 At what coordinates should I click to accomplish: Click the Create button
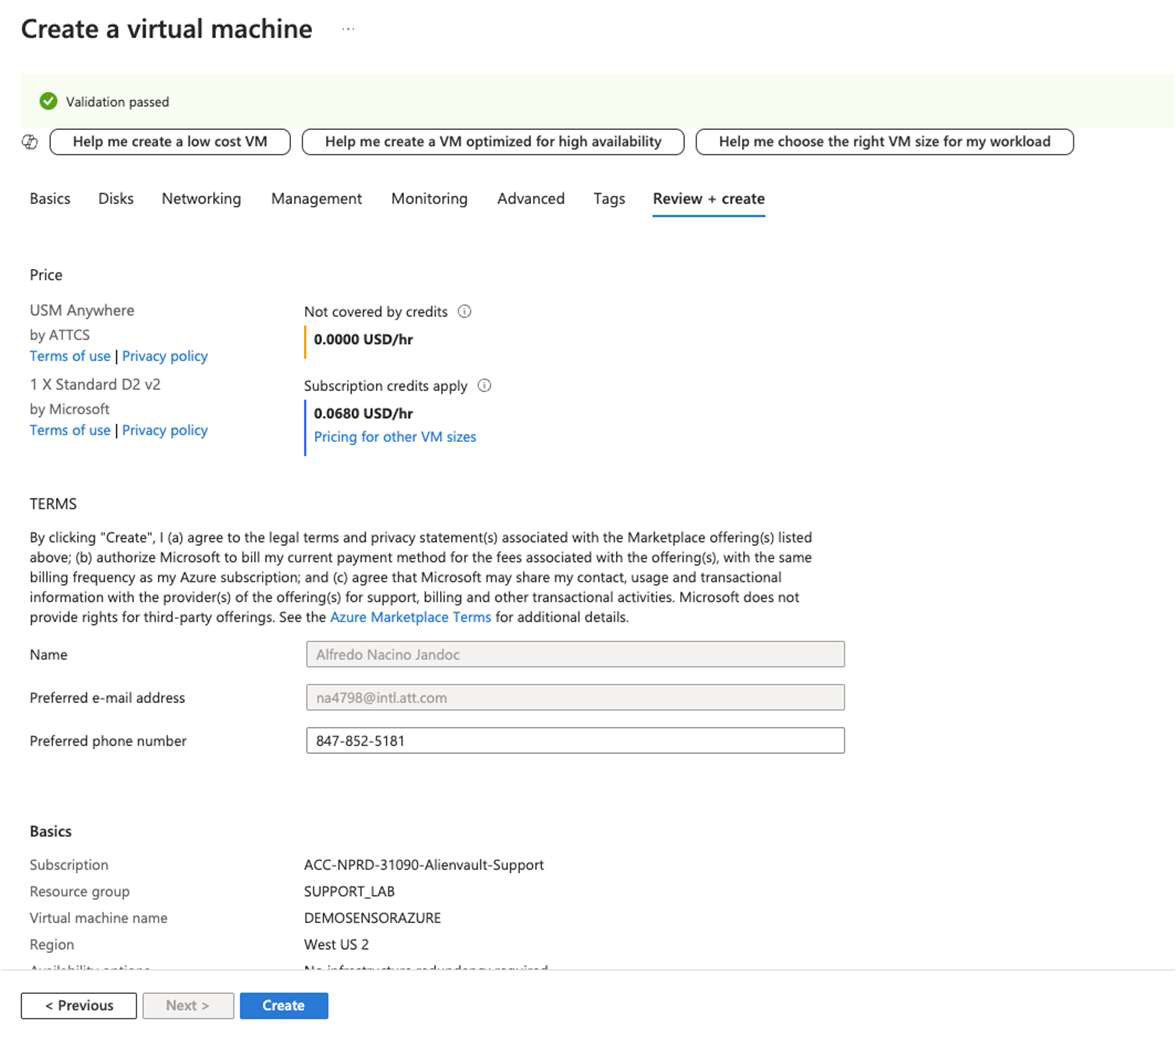pos(284,1005)
